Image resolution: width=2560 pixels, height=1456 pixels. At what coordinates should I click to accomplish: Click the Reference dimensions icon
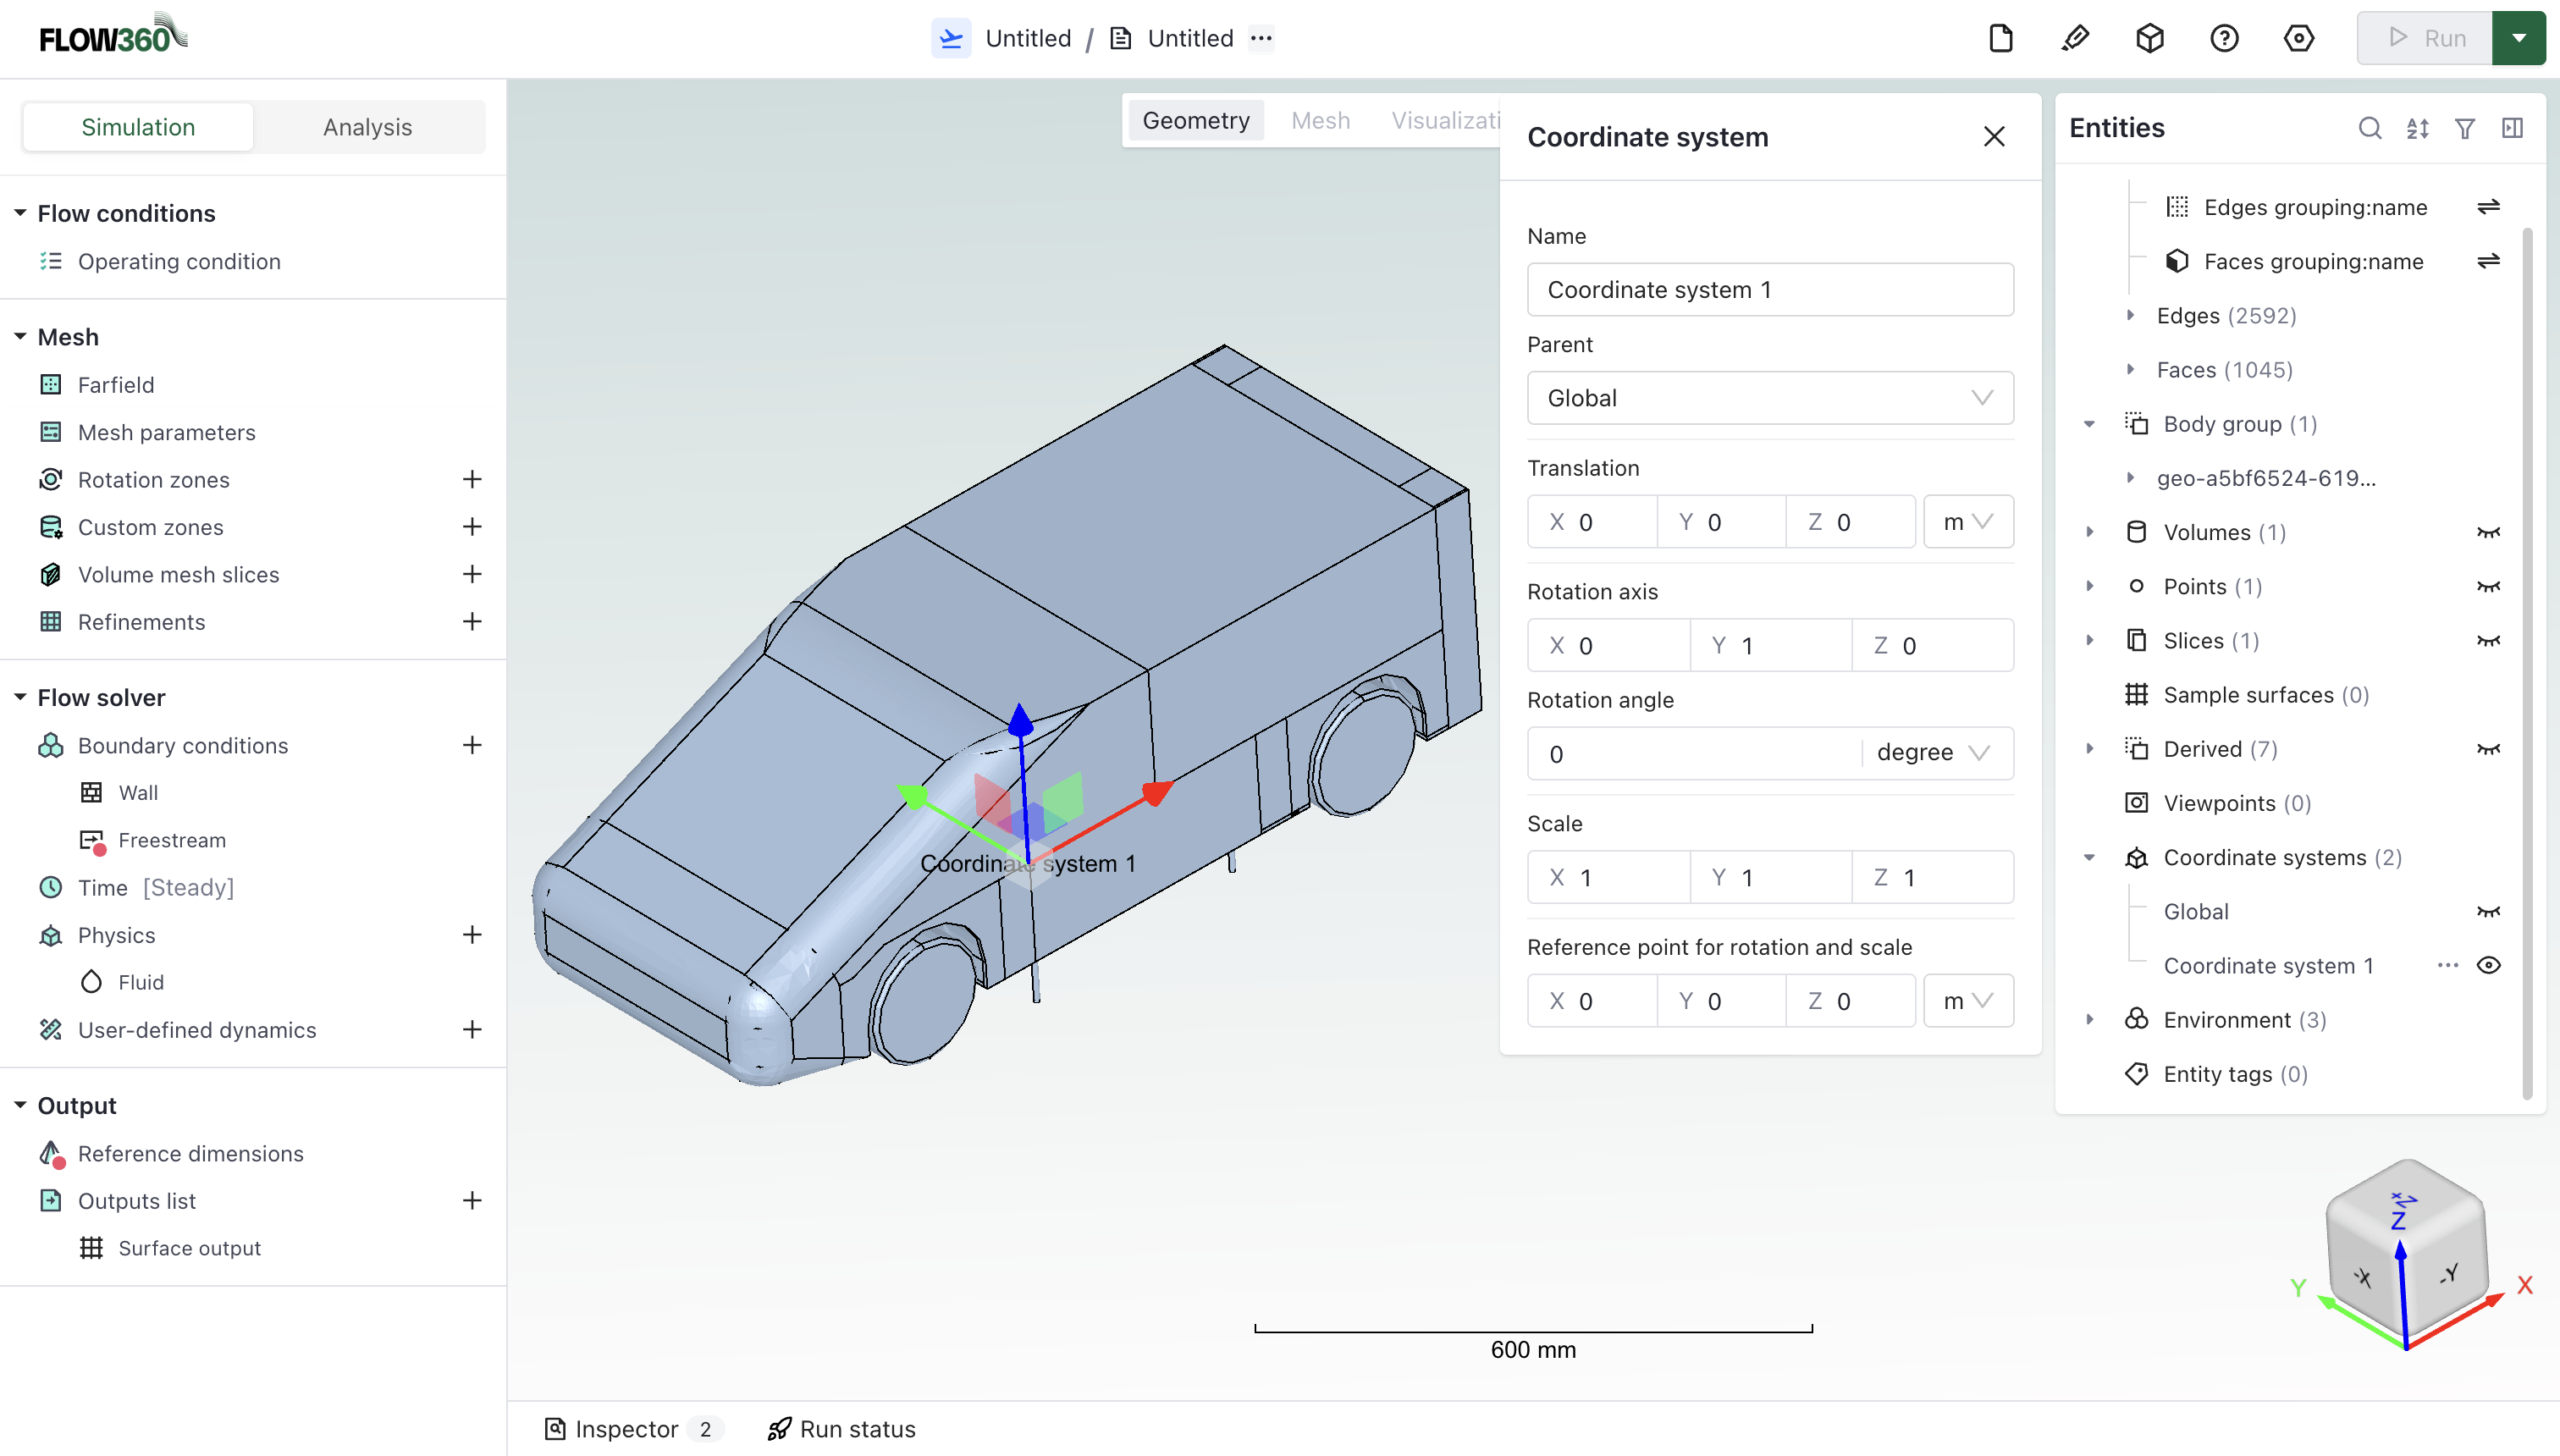tap(51, 1153)
